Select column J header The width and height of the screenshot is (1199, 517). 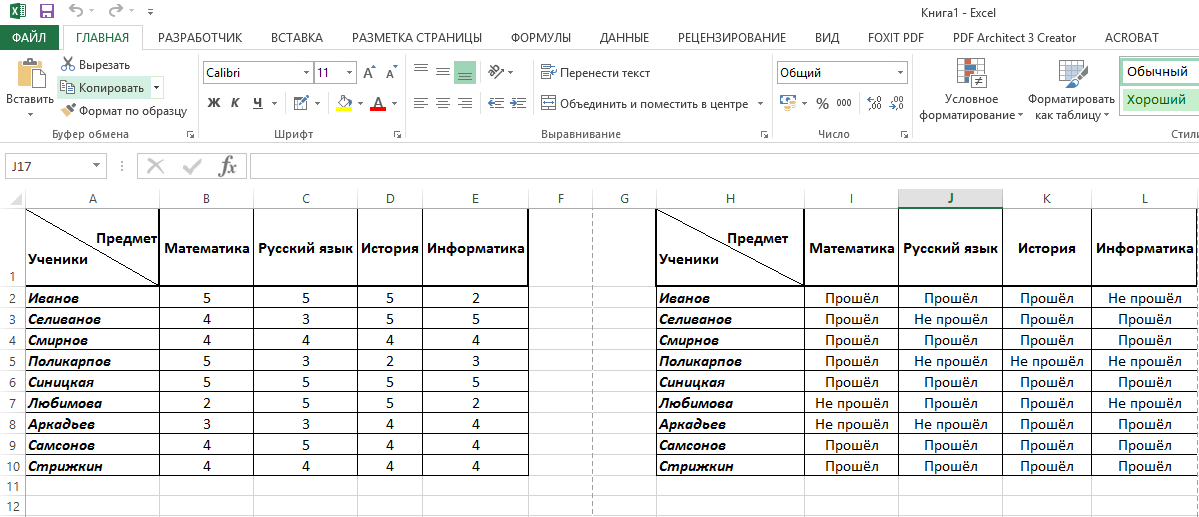pos(950,198)
